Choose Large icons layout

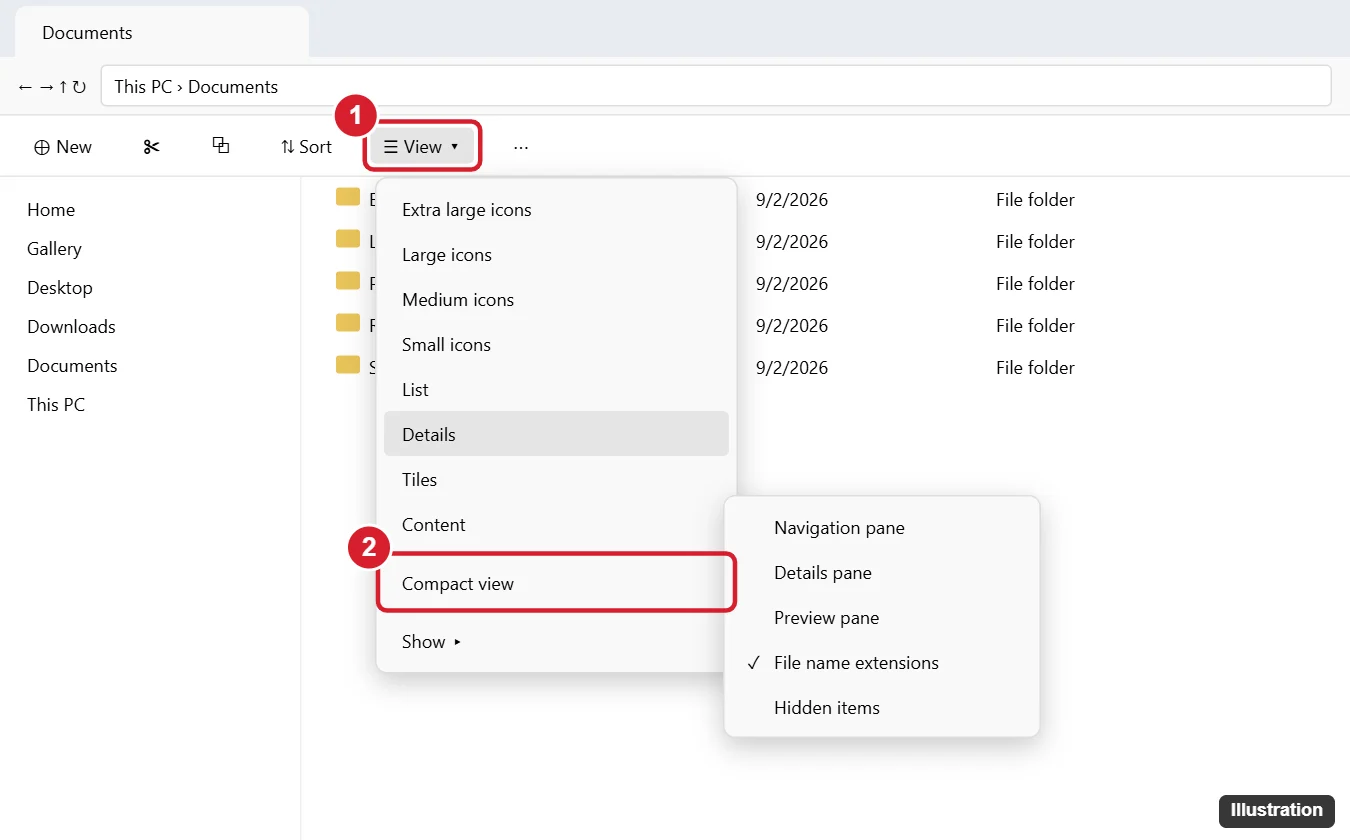click(x=556, y=255)
